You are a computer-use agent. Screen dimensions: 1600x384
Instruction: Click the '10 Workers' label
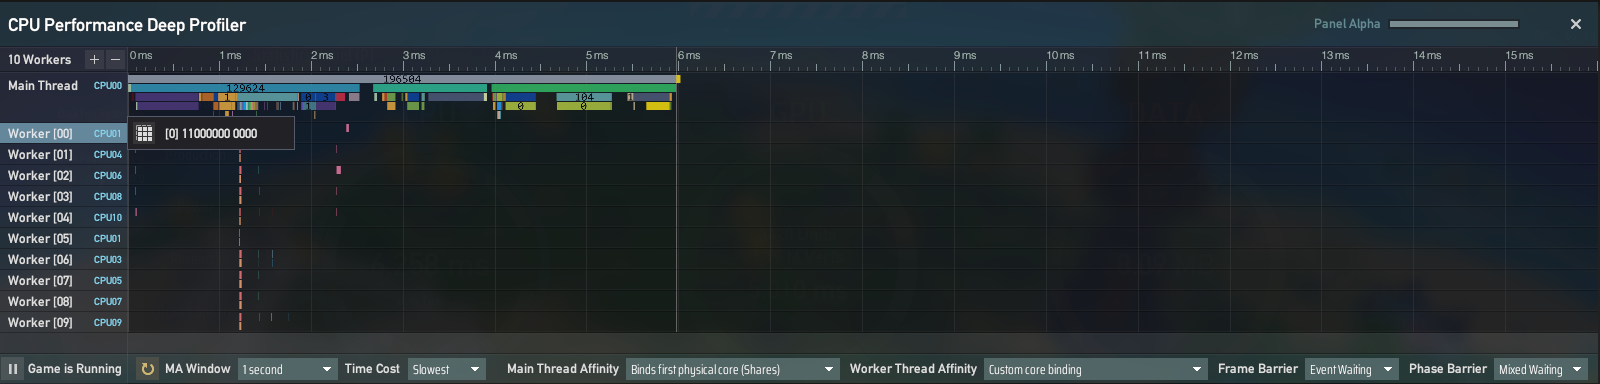pyautogui.click(x=40, y=60)
